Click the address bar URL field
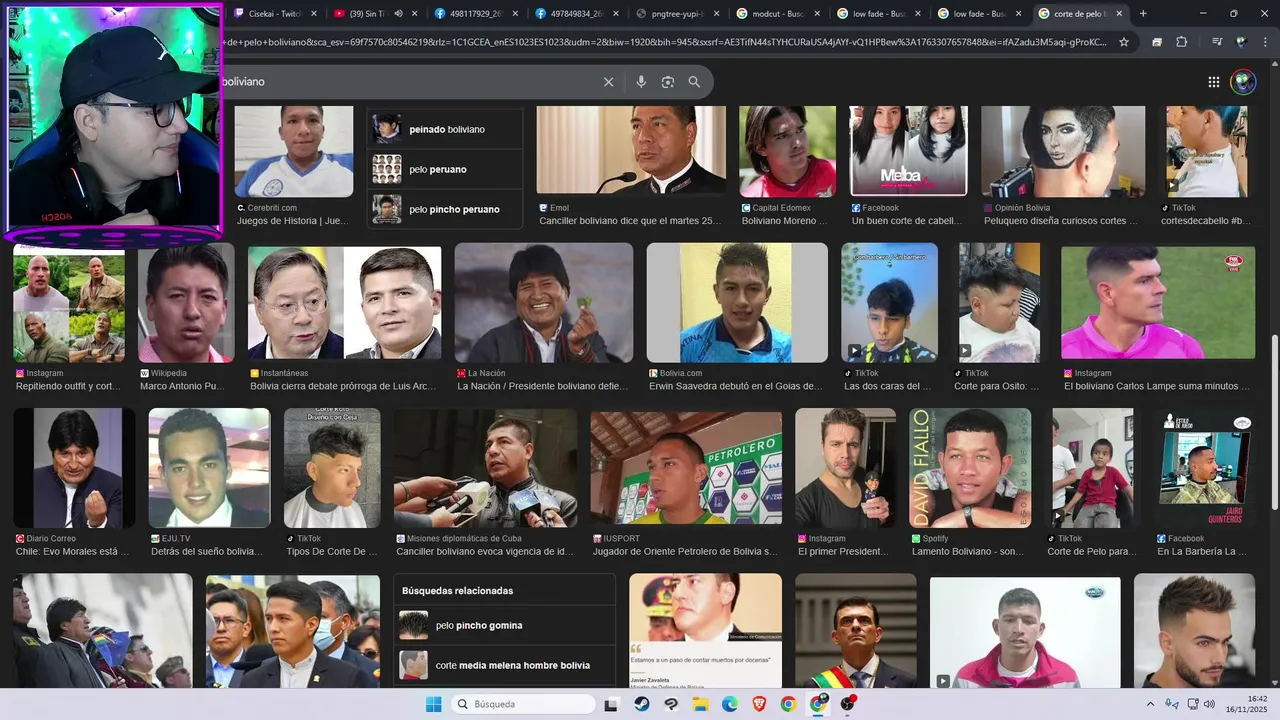The image size is (1280, 720). (x=664, y=42)
